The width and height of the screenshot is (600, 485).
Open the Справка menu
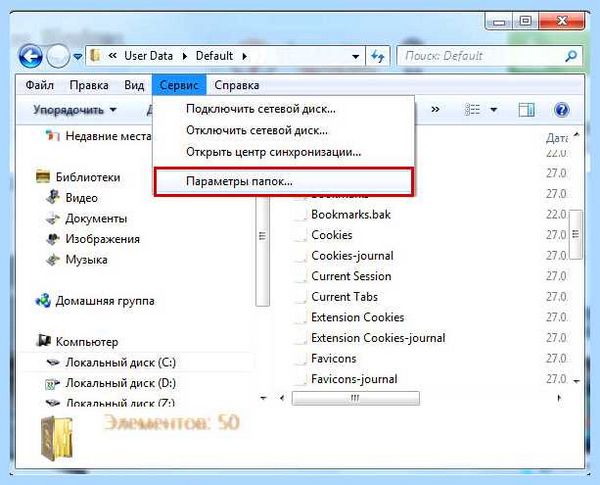pyautogui.click(x=236, y=85)
